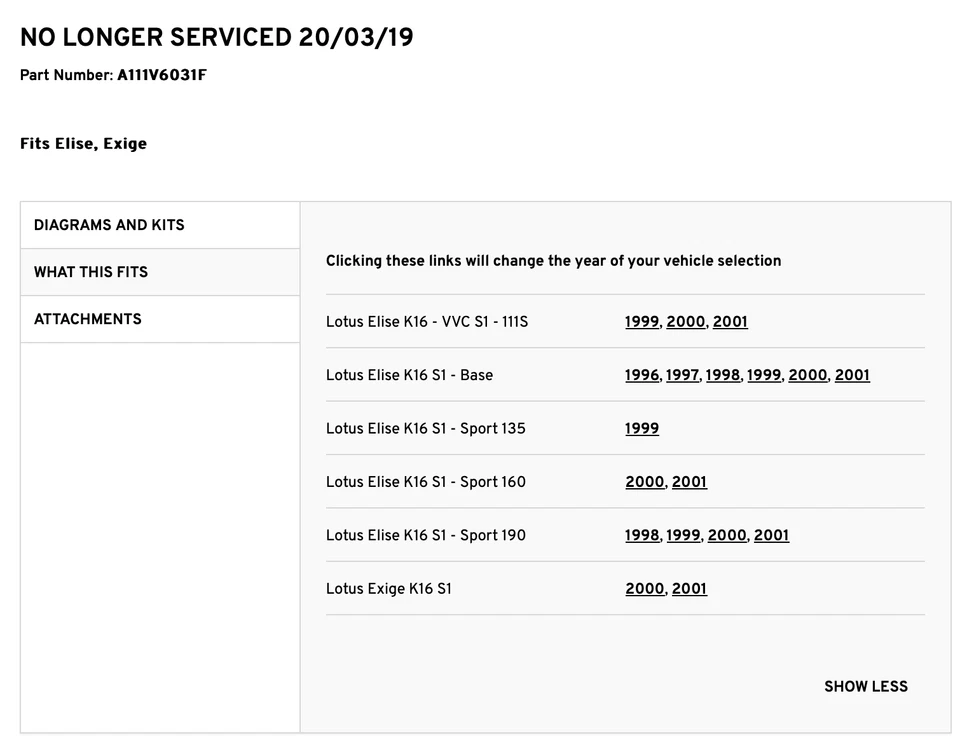Pick 1996 for Elise K16 S1 Base

(642, 375)
